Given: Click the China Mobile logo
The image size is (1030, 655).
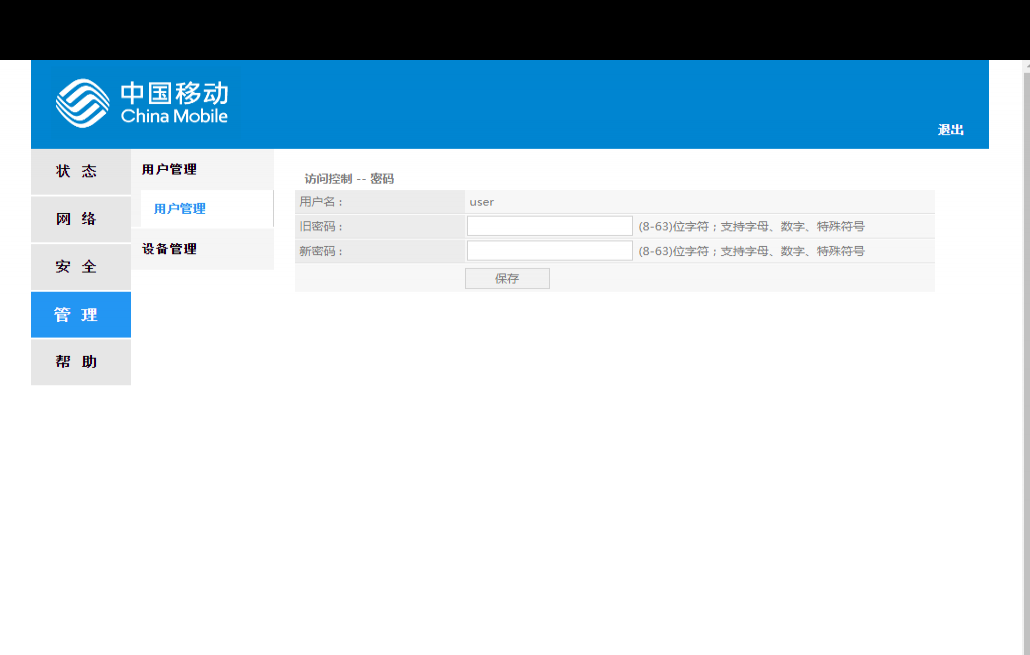Looking at the screenshot, I should (x=142, y=103).
